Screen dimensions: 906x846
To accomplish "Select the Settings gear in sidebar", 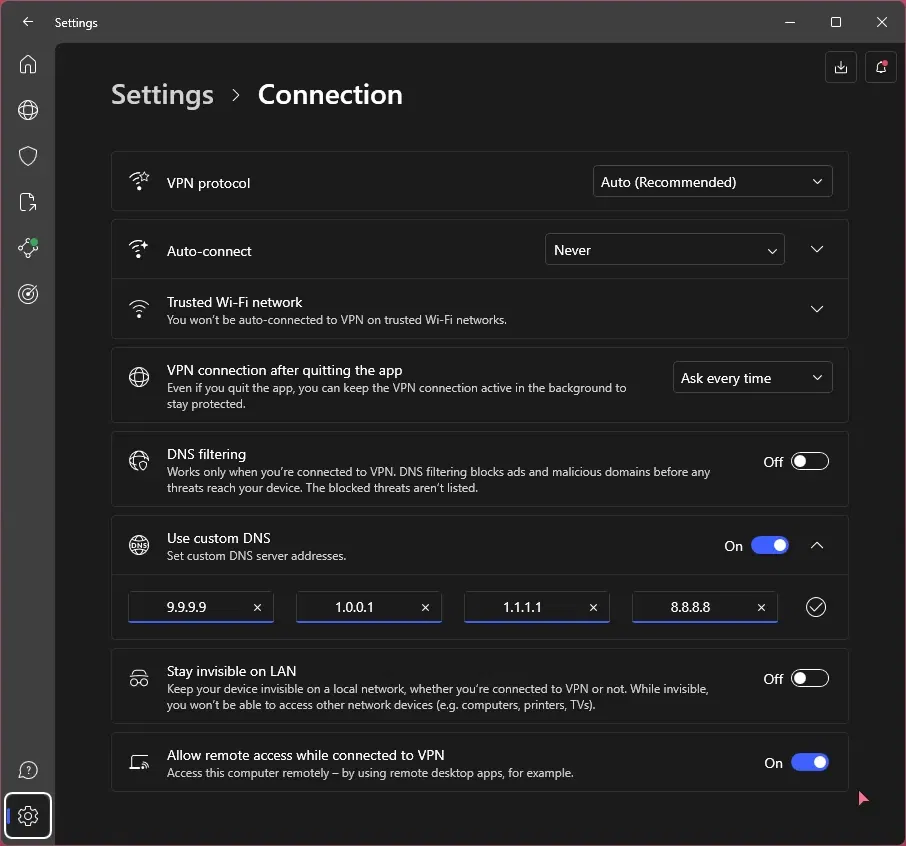I will point(28,816).
